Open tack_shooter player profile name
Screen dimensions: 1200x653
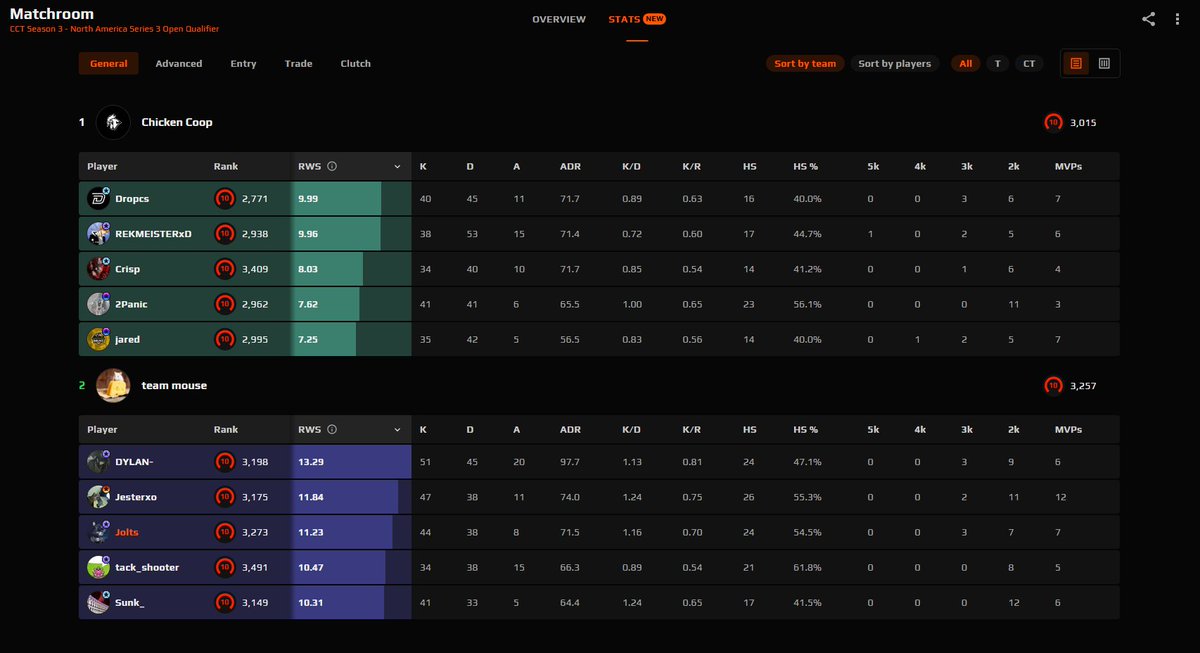147,567
